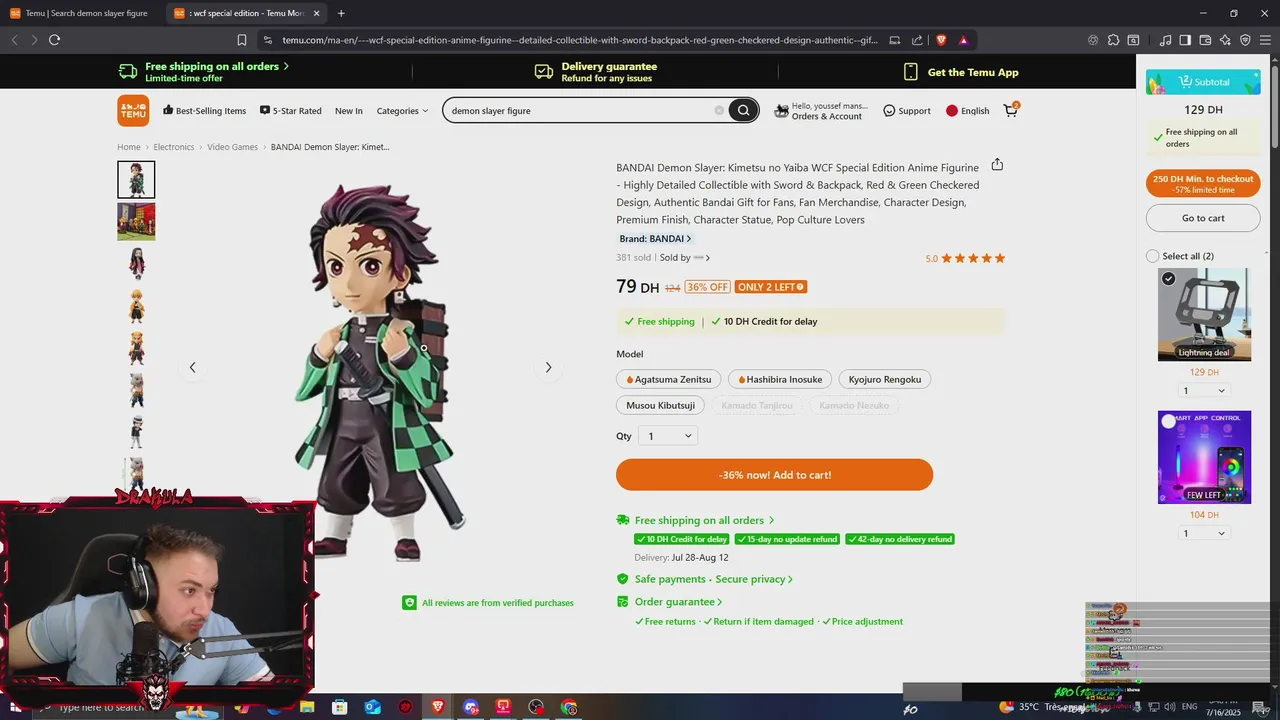Bookmark this page
The width and height of the screenshot is (1280, 720).
pyautogui.click(x=242, y=40)
